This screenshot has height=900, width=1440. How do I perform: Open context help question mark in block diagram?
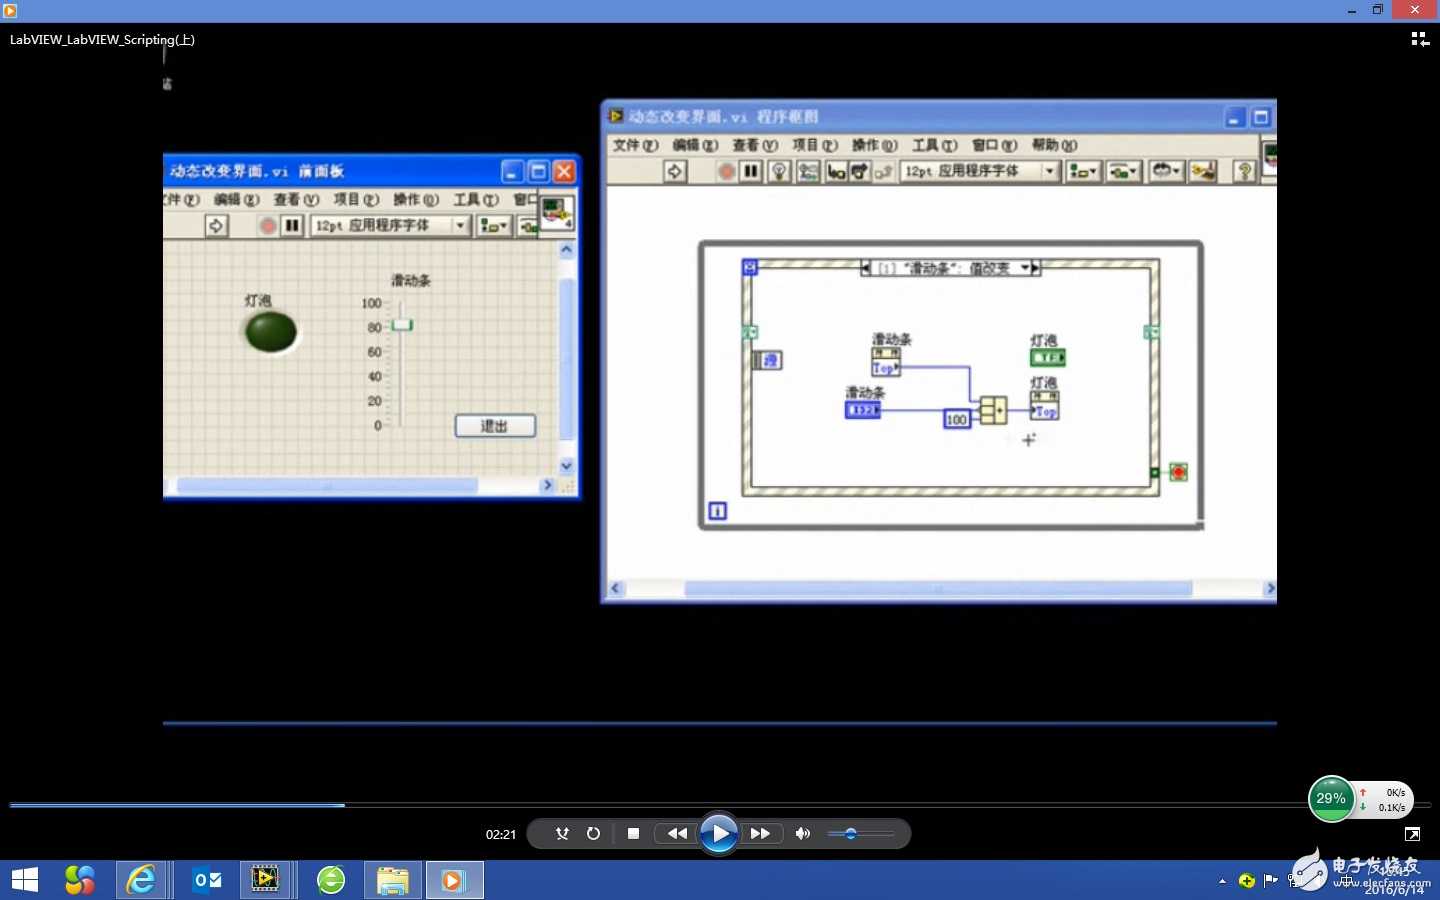pos(1245,171)
